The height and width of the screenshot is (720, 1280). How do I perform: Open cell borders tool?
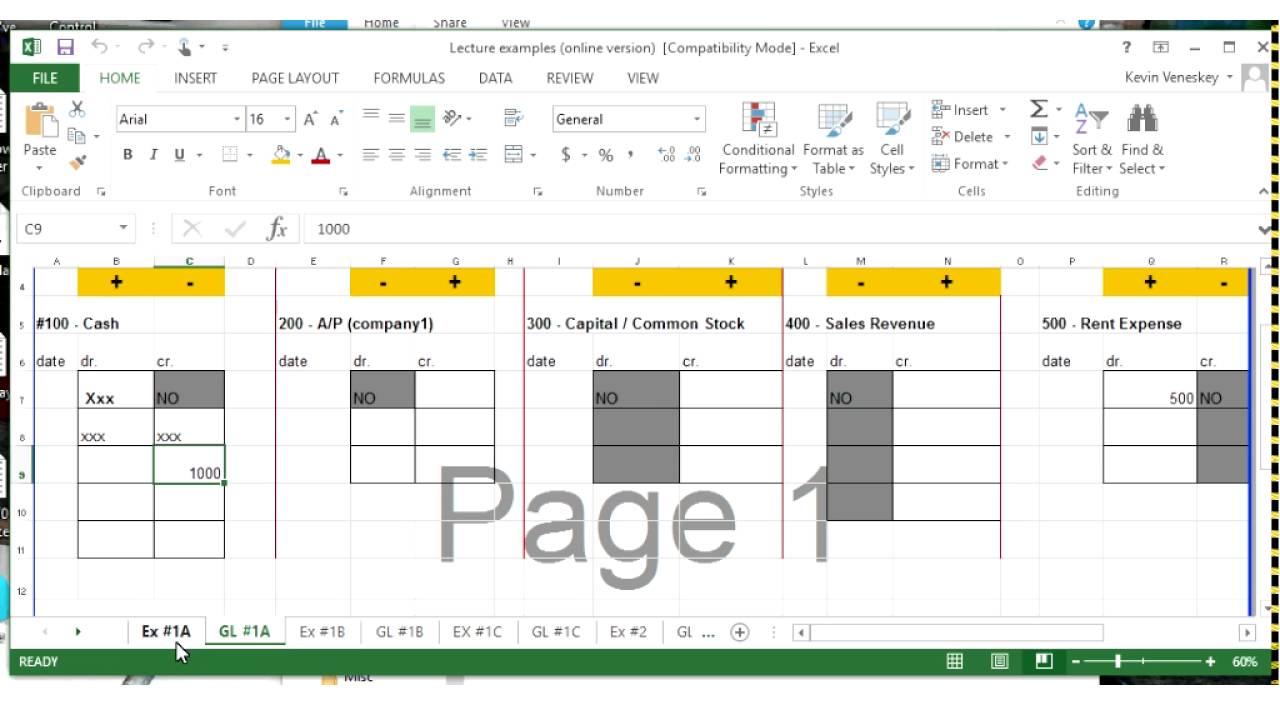coord(231,154)
